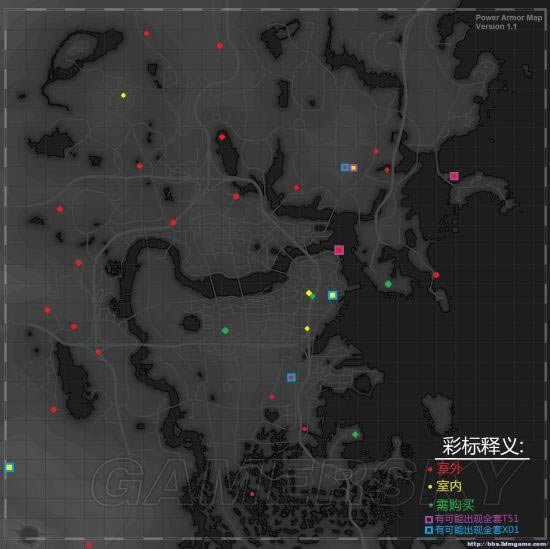Click the red legend label 室外
Viewport: 550px width, 549px height.
[x=449, y=468]
